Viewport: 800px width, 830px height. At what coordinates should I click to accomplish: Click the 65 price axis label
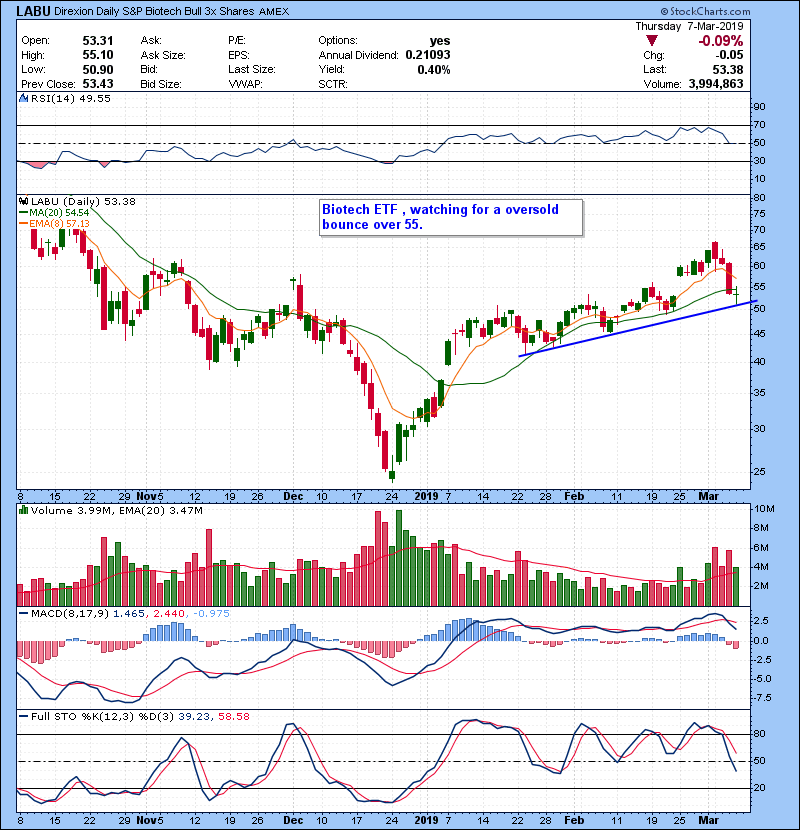click(x=760, y=247)
